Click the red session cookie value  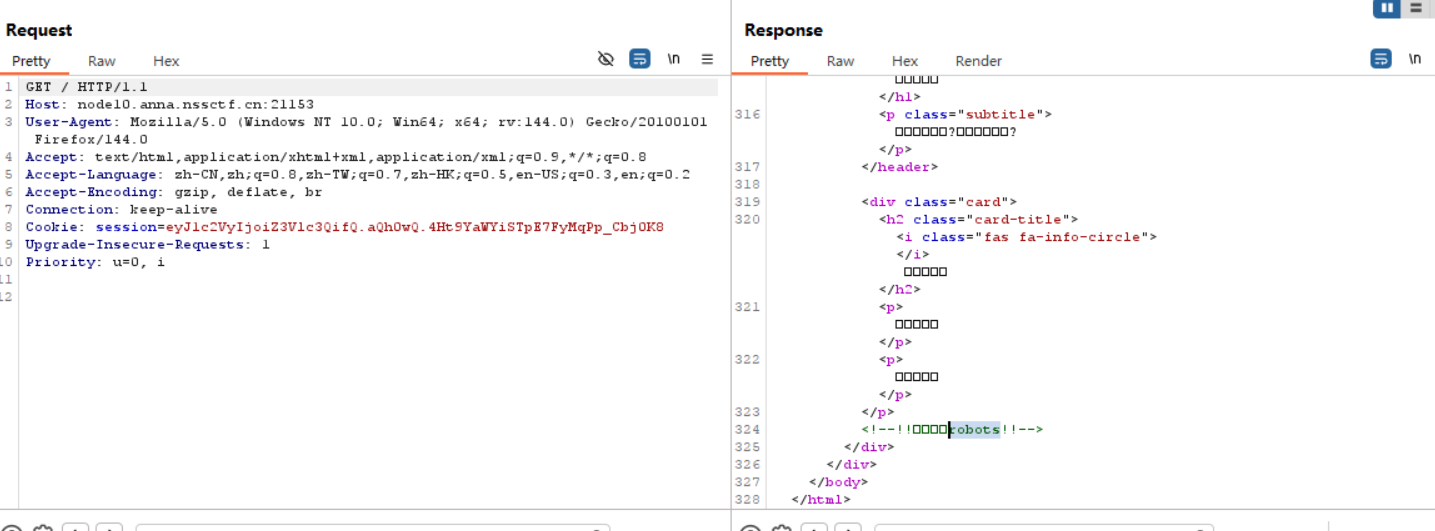click(414, 227)
